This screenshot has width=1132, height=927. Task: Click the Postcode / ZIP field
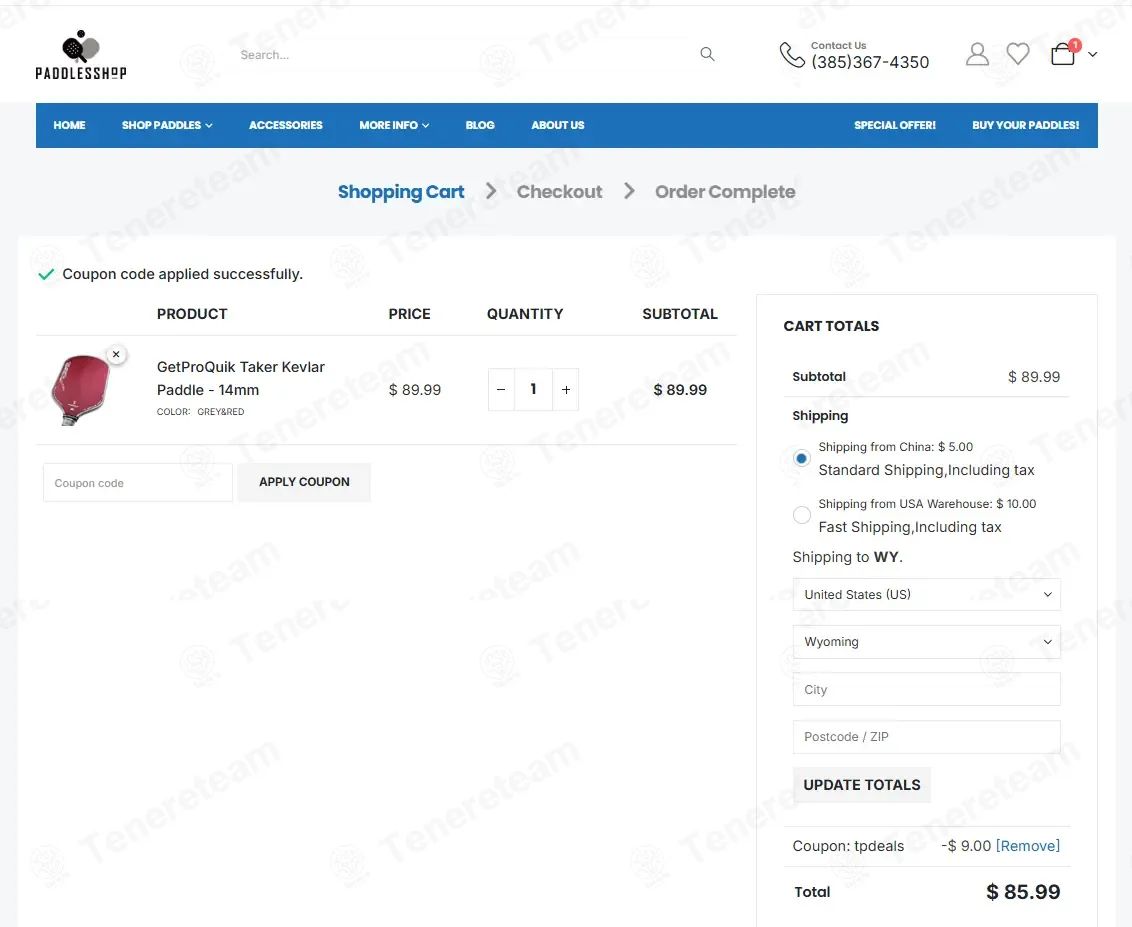pyautogui.click(x=926, y=737)
